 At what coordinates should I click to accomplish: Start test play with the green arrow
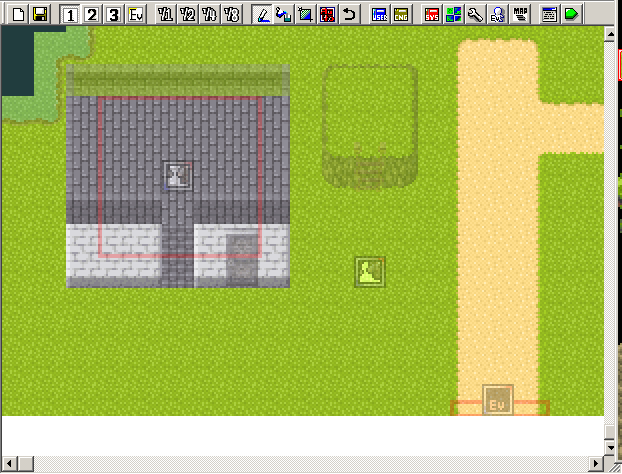pyautogui.click(x=570, y=14)
